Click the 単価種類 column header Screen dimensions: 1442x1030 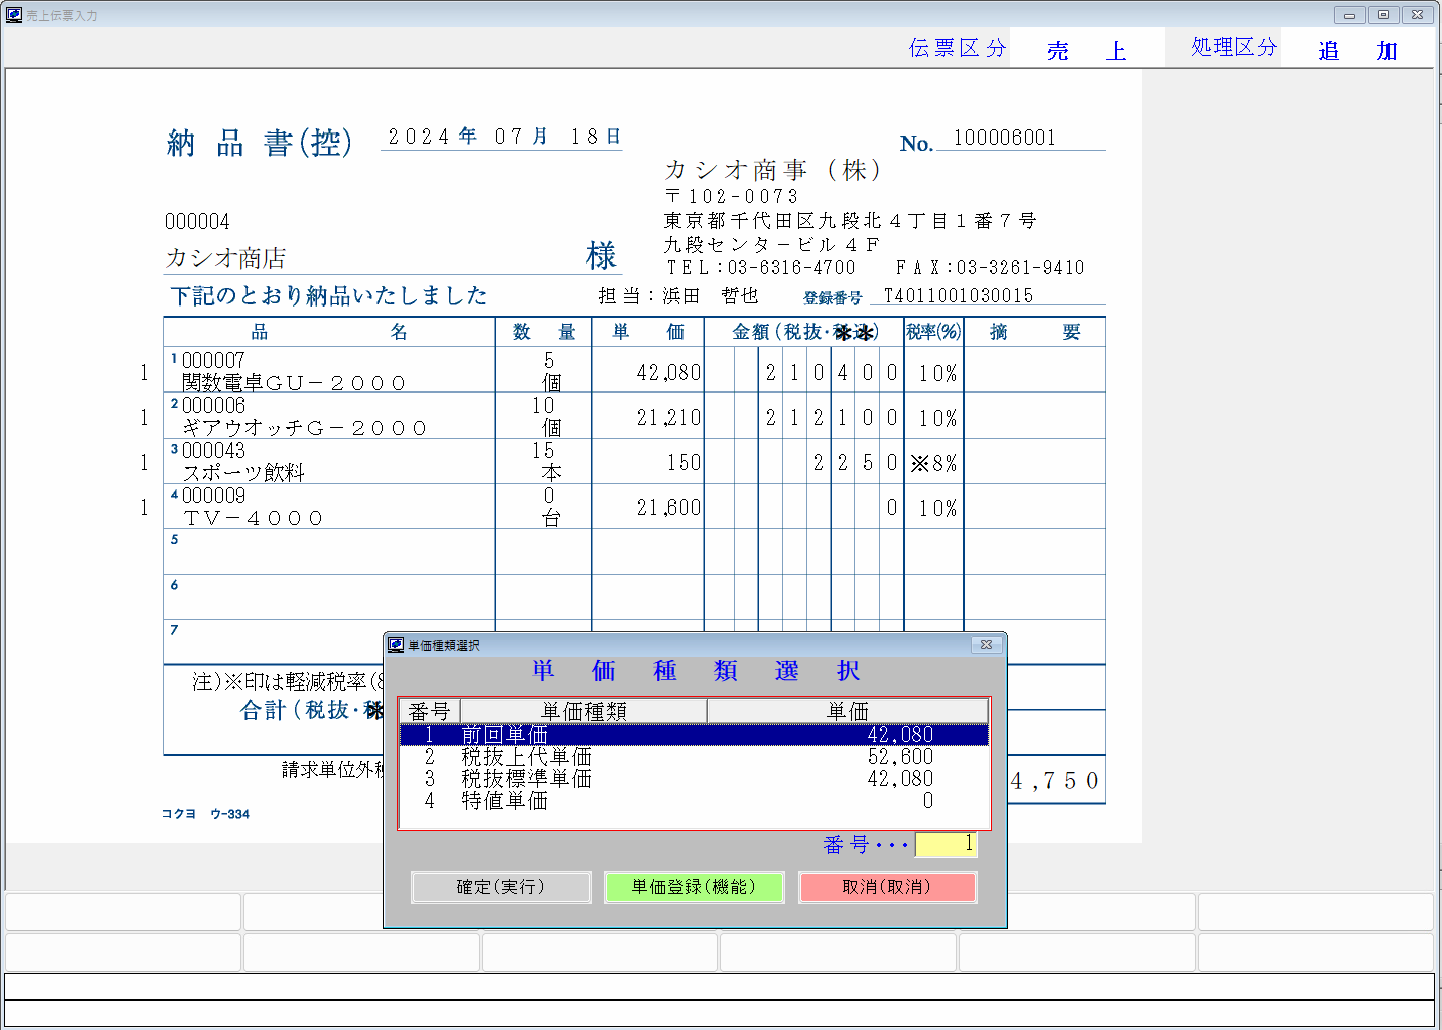pyautogui.click(x=584, y=711)
